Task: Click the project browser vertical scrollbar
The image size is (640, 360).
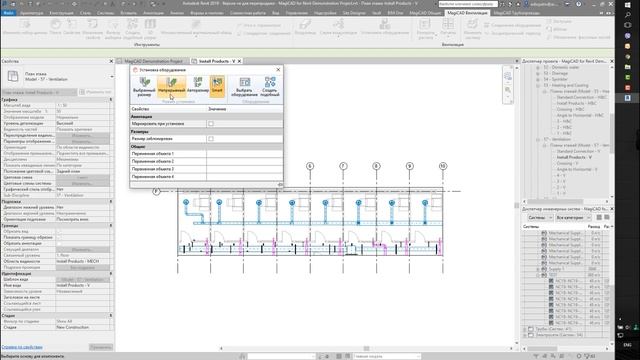Action: pos(611,133)
